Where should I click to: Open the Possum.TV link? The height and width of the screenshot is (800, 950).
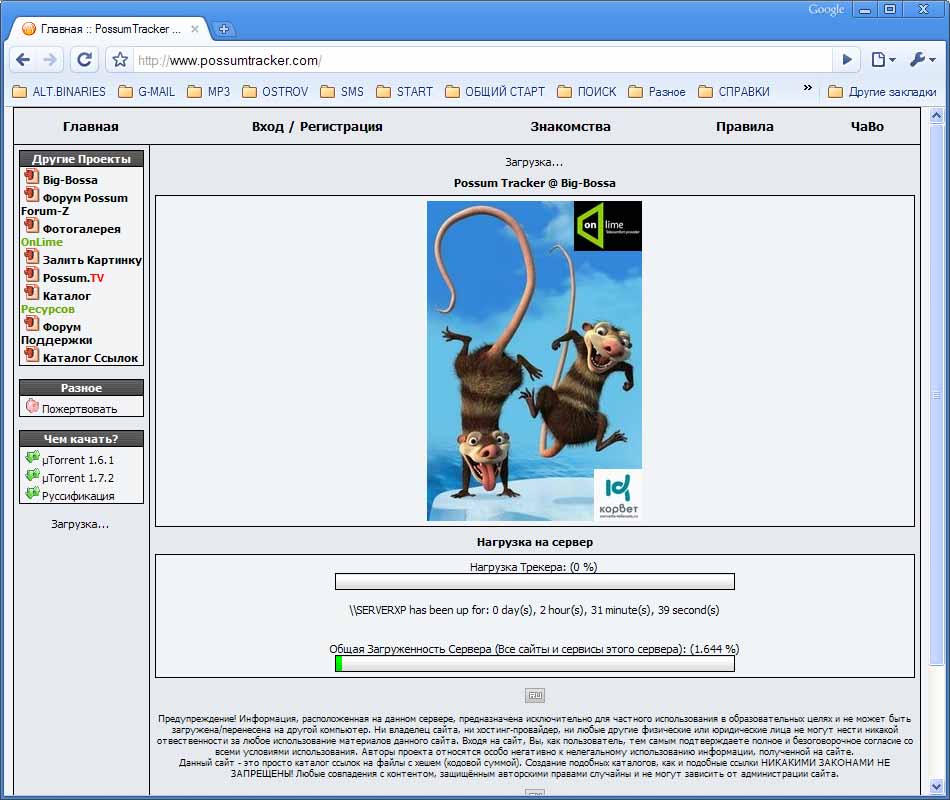tap(73, 278)
